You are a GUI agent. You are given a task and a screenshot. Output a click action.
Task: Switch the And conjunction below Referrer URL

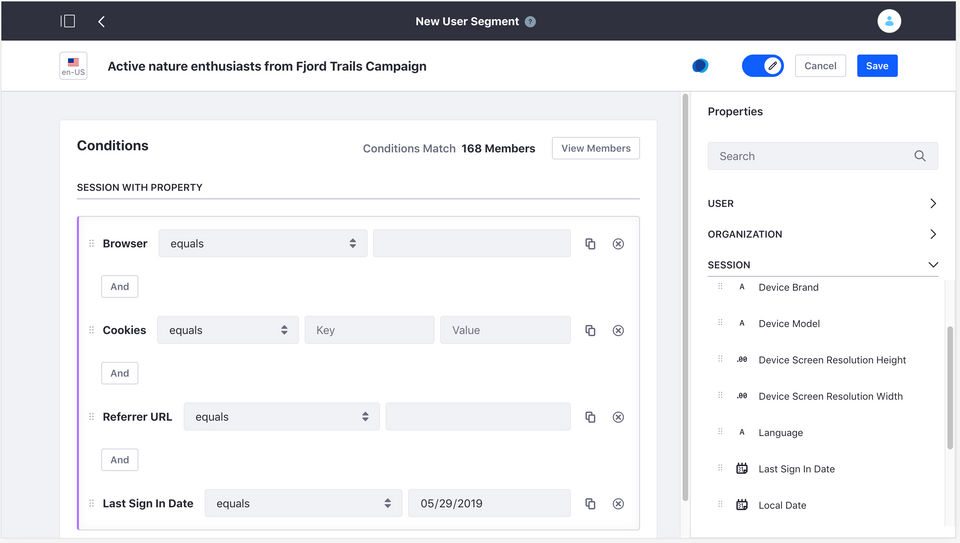tap(120, 460)
